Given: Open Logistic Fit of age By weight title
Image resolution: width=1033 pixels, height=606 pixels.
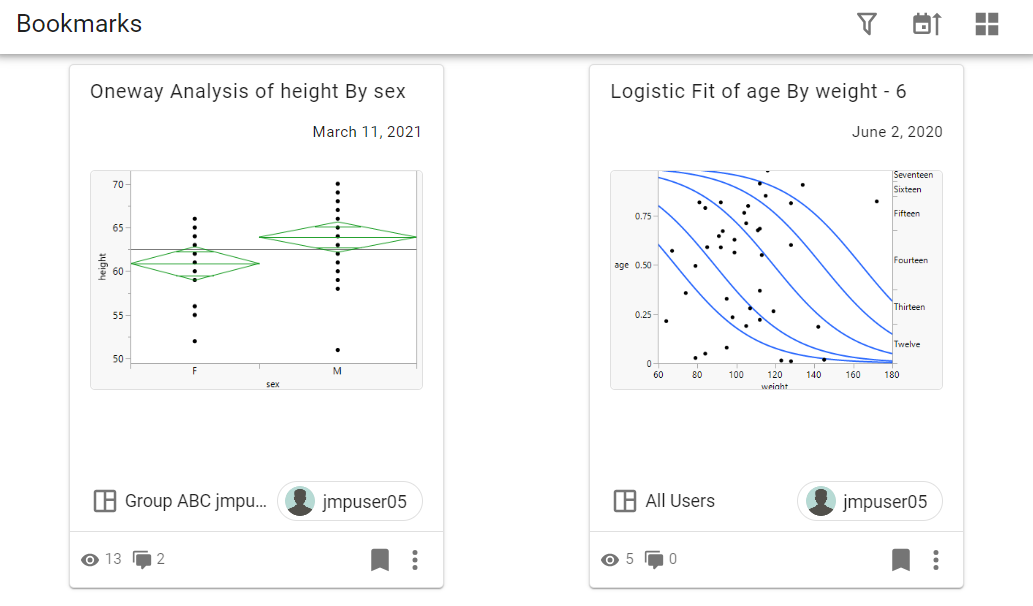Looking at the screenshot, I should point(758,92).
